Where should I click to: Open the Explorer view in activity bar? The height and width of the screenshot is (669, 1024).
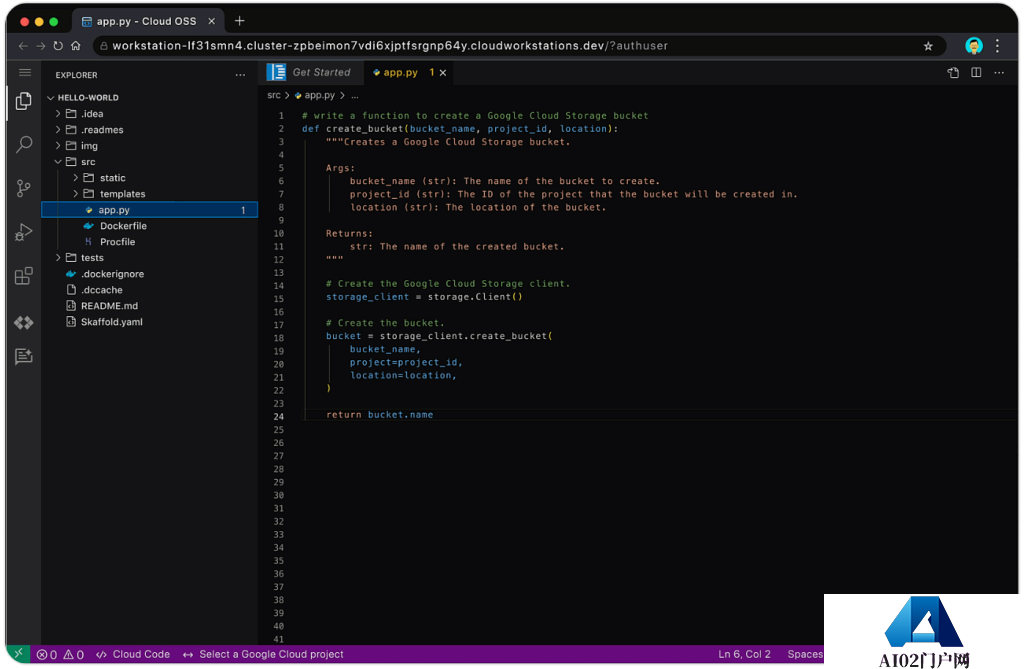click(23, 101)
